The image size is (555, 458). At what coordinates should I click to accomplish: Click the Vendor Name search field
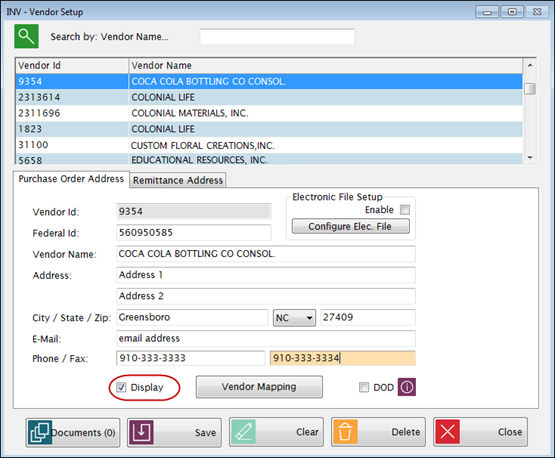point(277,36)
